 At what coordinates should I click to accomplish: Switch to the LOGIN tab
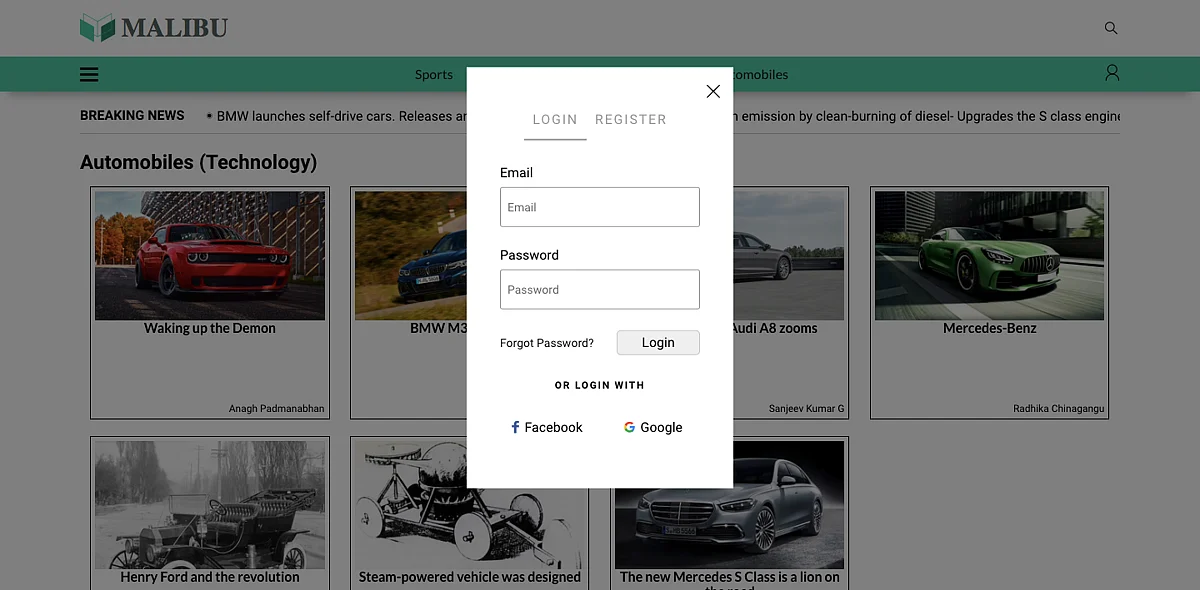[x=555, y=119]
